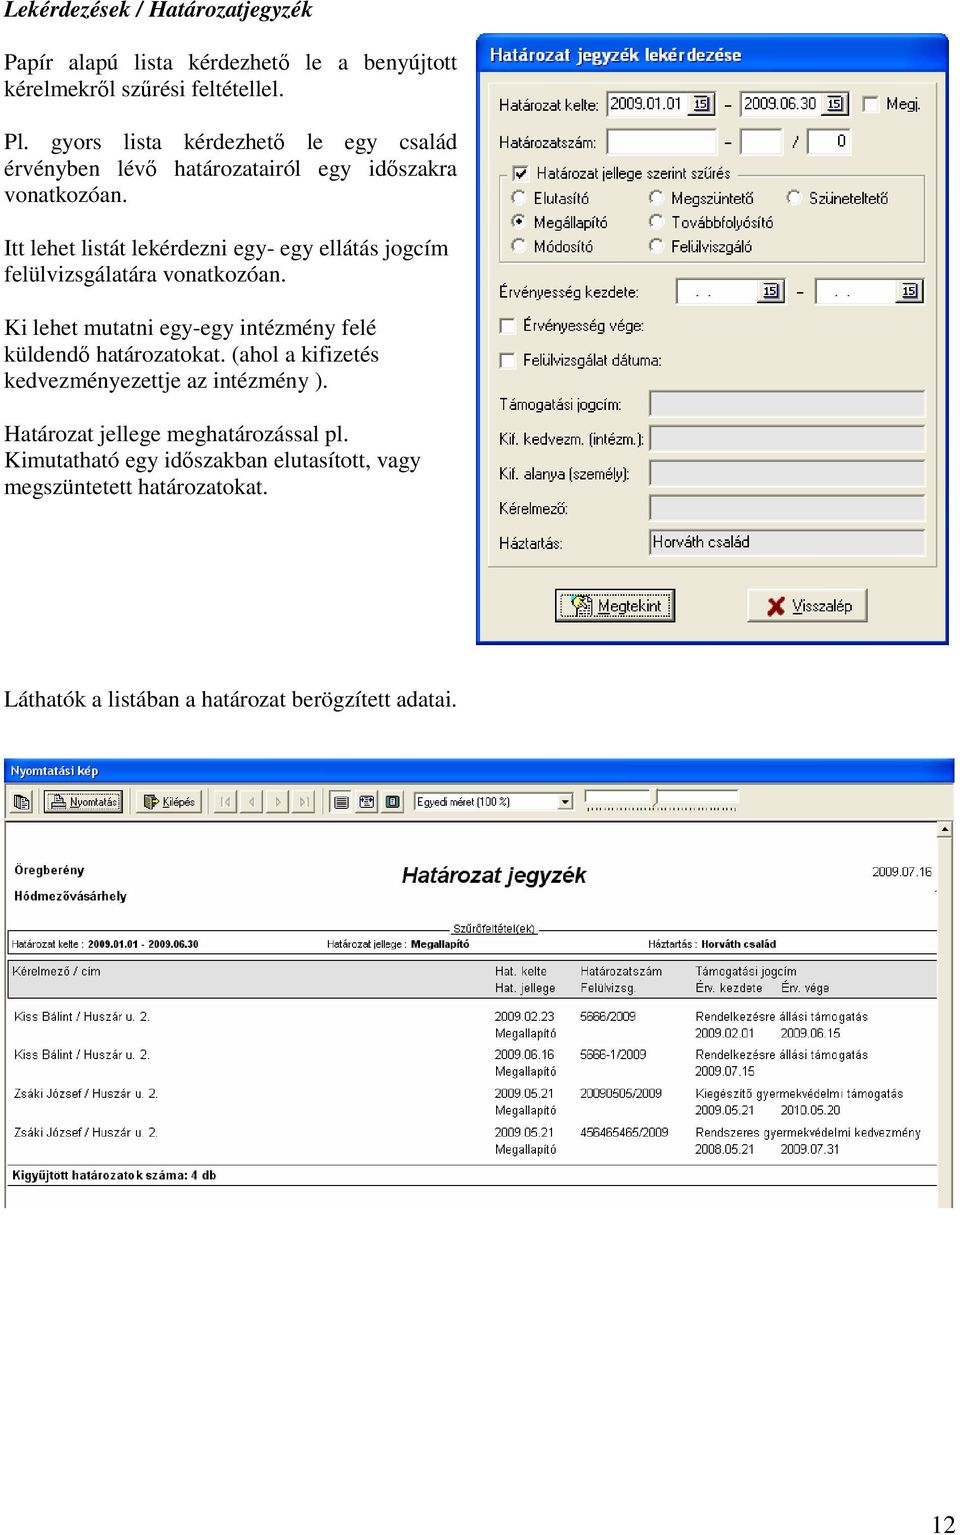Select the Szüneteltető radio option

coord(794,198)
